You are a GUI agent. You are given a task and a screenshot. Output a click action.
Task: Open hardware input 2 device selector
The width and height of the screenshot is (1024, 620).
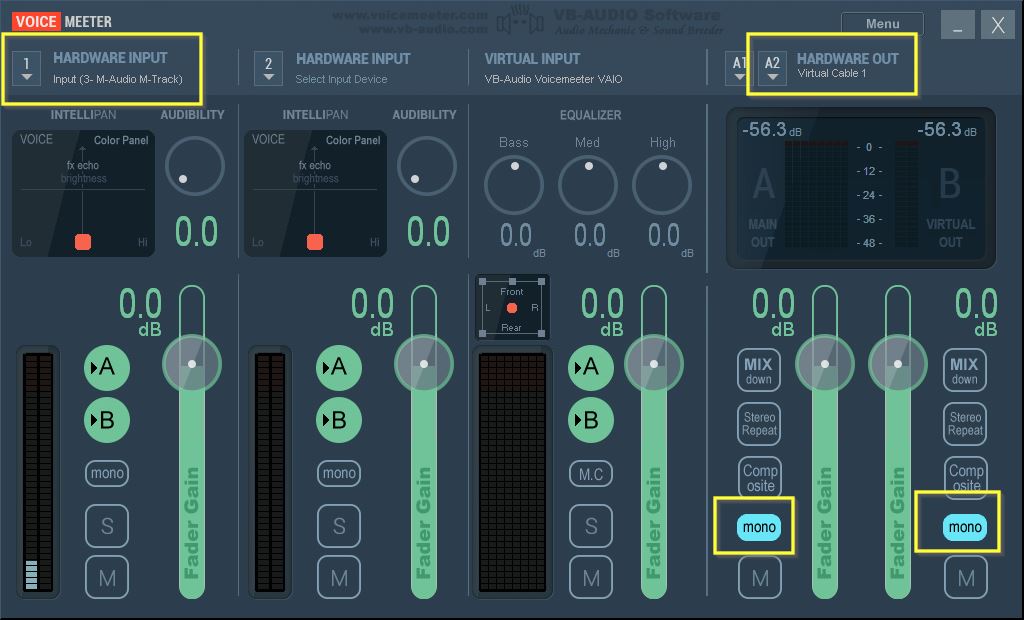(x=268, y=68)
